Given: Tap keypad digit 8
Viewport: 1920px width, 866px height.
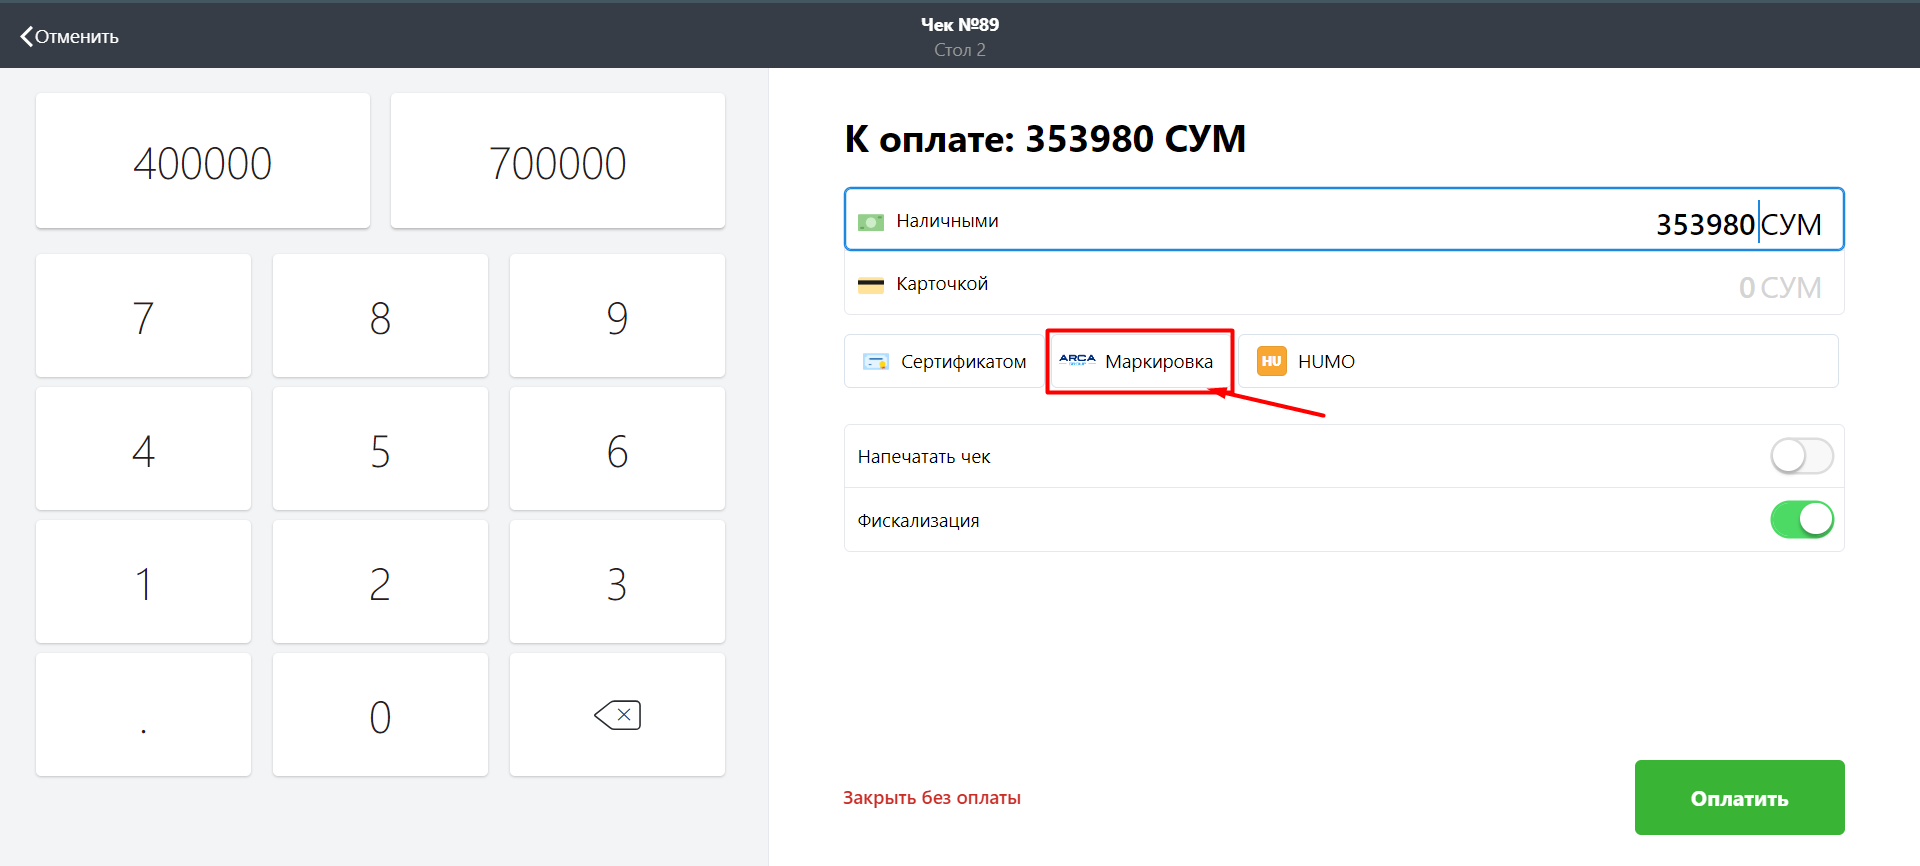Looking at the screenshot, I should coord(380,316).
